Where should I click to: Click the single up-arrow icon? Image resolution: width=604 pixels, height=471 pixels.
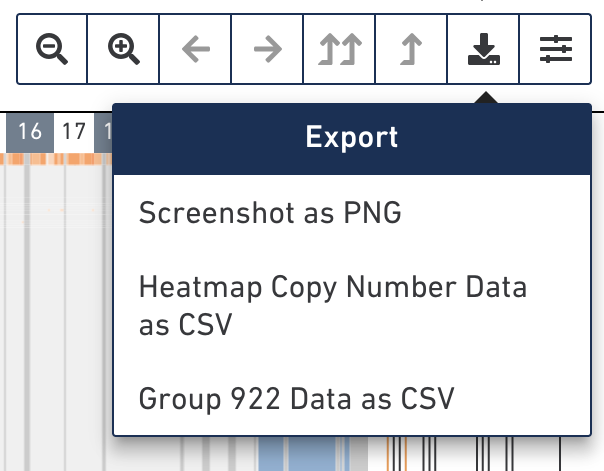point(411,49)
